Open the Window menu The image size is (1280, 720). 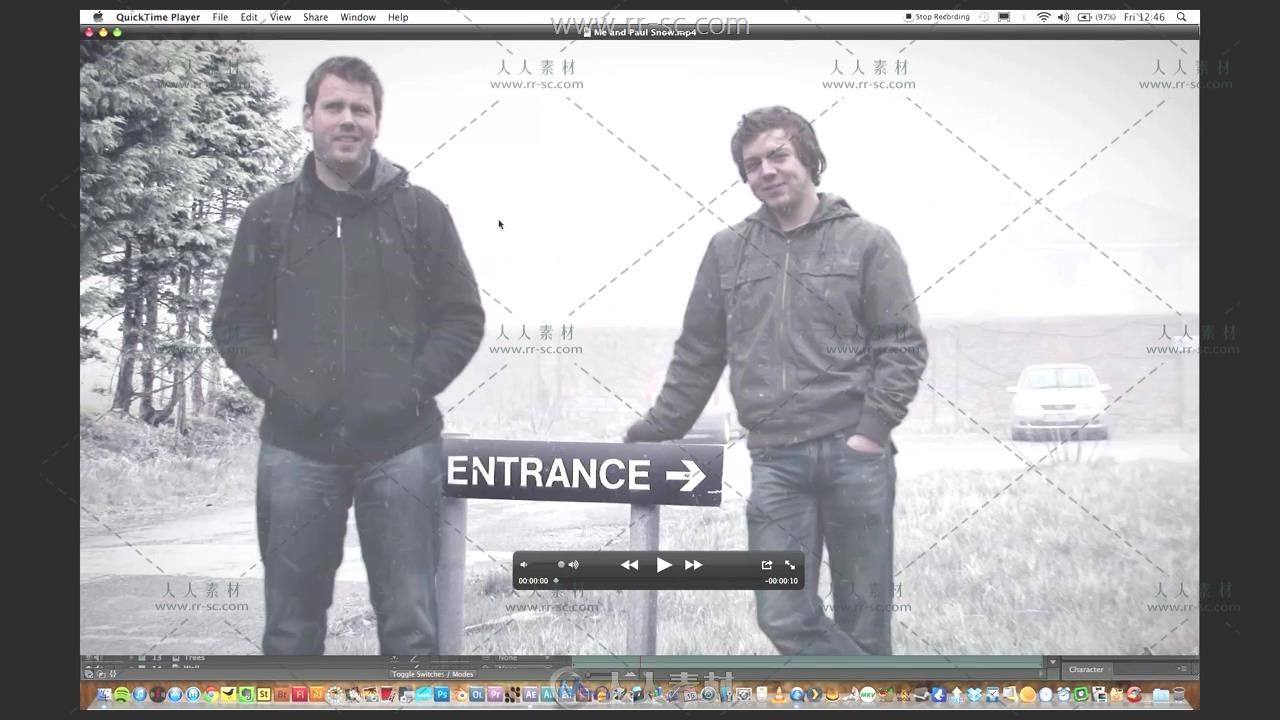click(358, 17)
